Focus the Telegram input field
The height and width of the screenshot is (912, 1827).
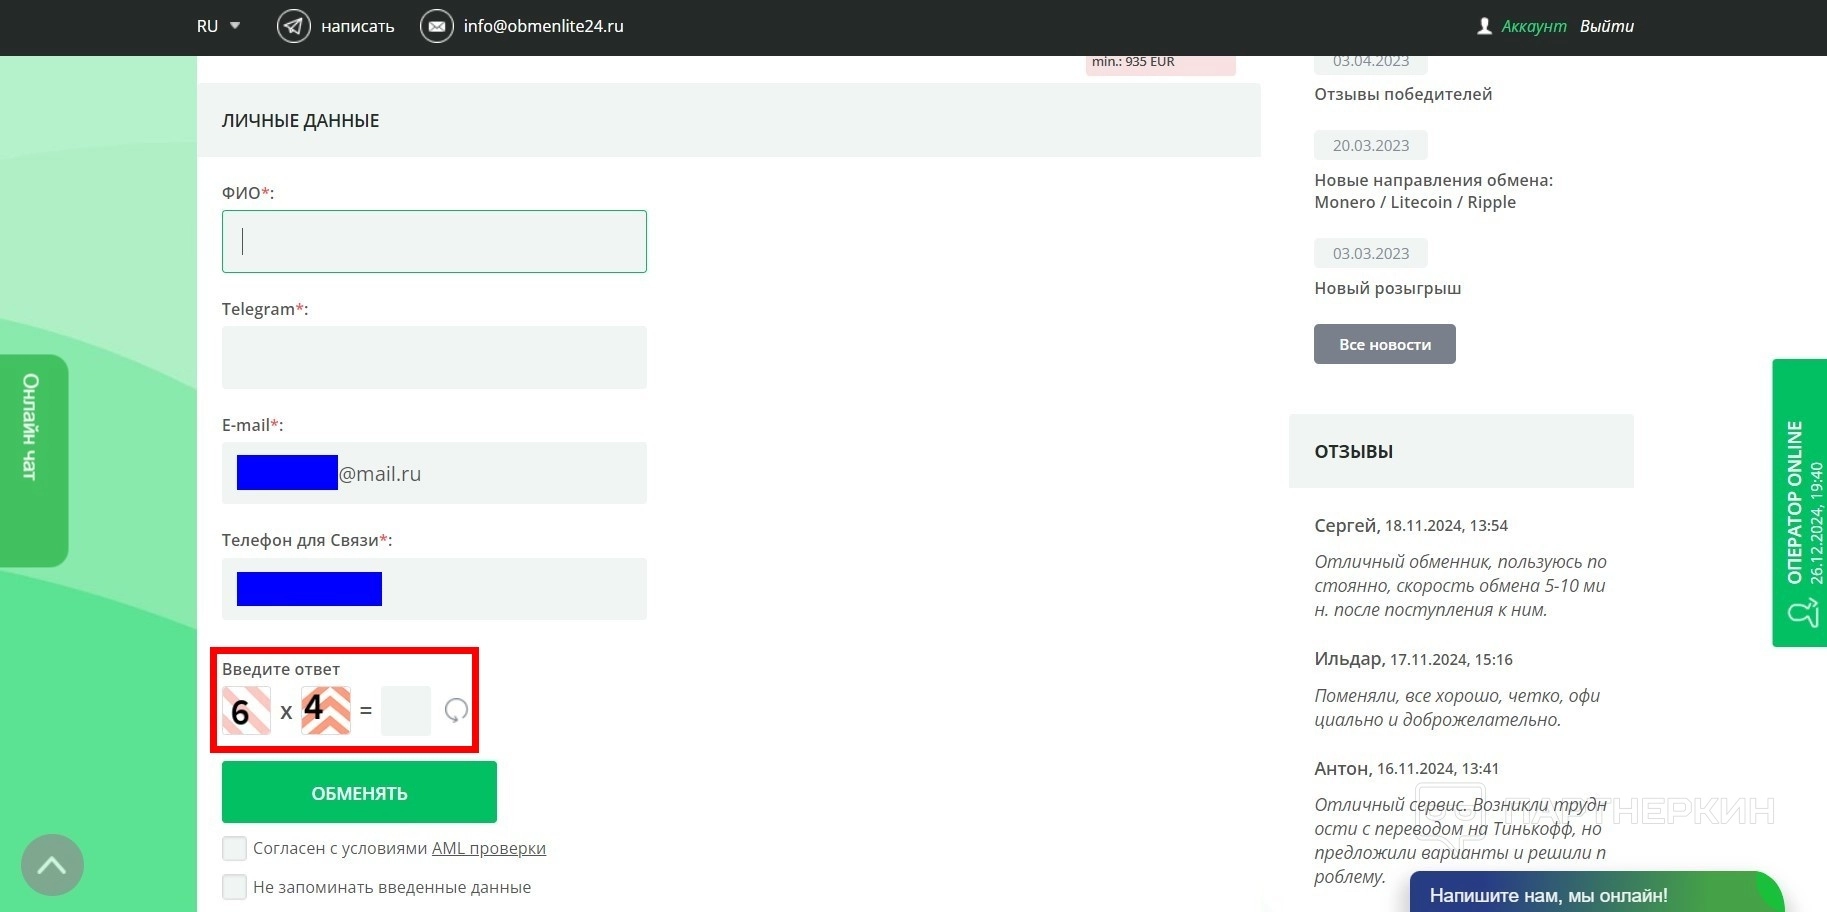coord(434,357)
